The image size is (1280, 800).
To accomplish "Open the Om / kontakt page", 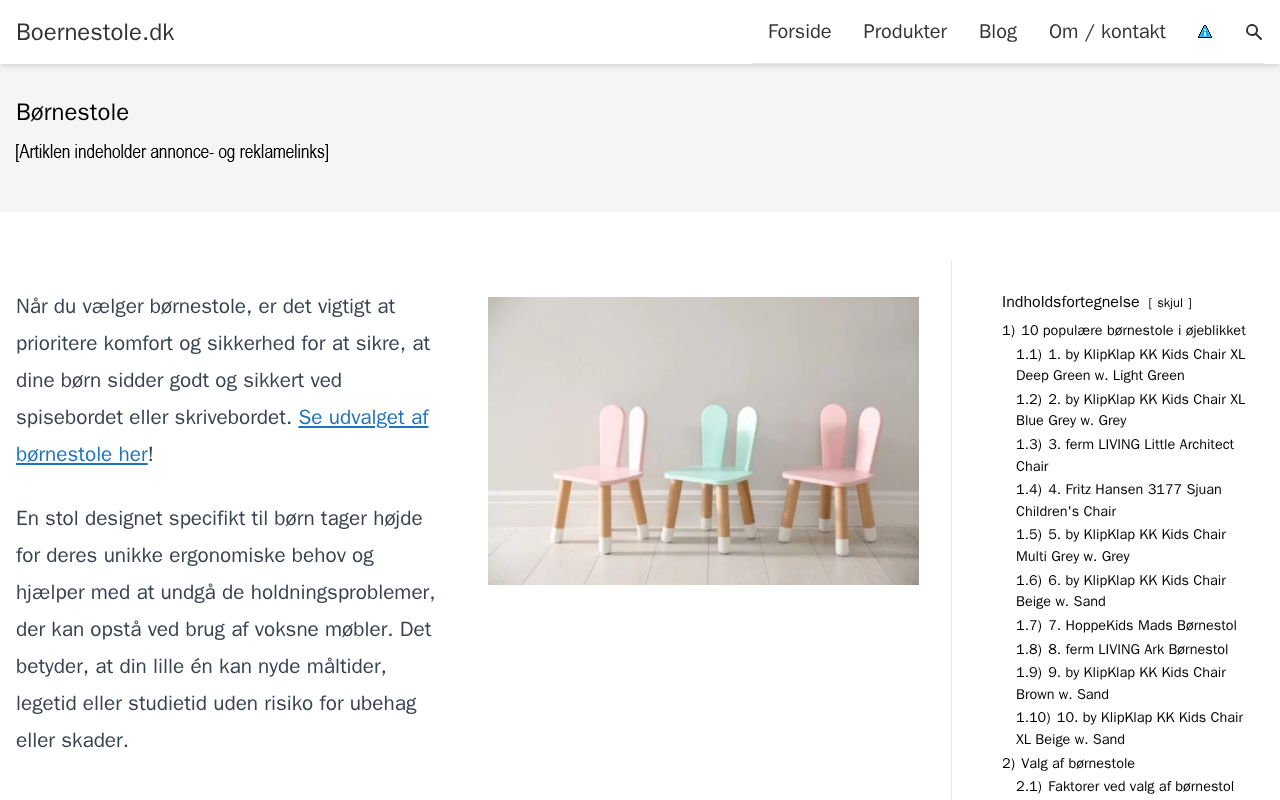I will [x=1107, y=32].
